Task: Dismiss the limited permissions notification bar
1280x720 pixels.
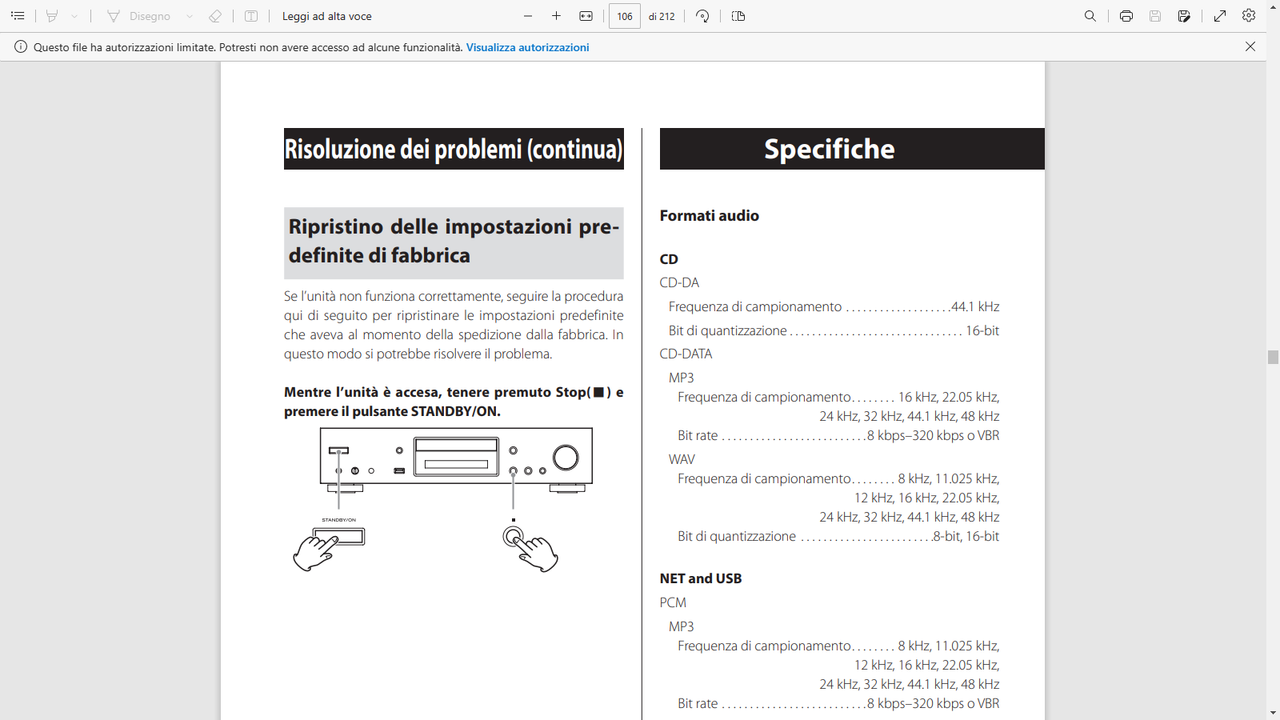Action: (x=1250, y=47)
